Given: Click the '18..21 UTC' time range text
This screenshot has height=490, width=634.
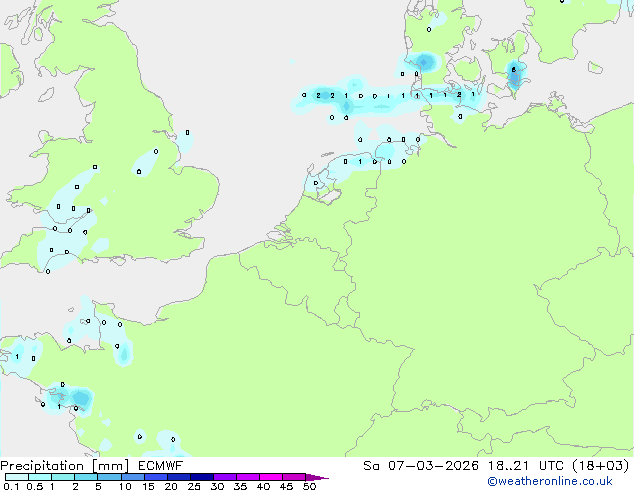Looking at the screenshot, I should point(526,466).
